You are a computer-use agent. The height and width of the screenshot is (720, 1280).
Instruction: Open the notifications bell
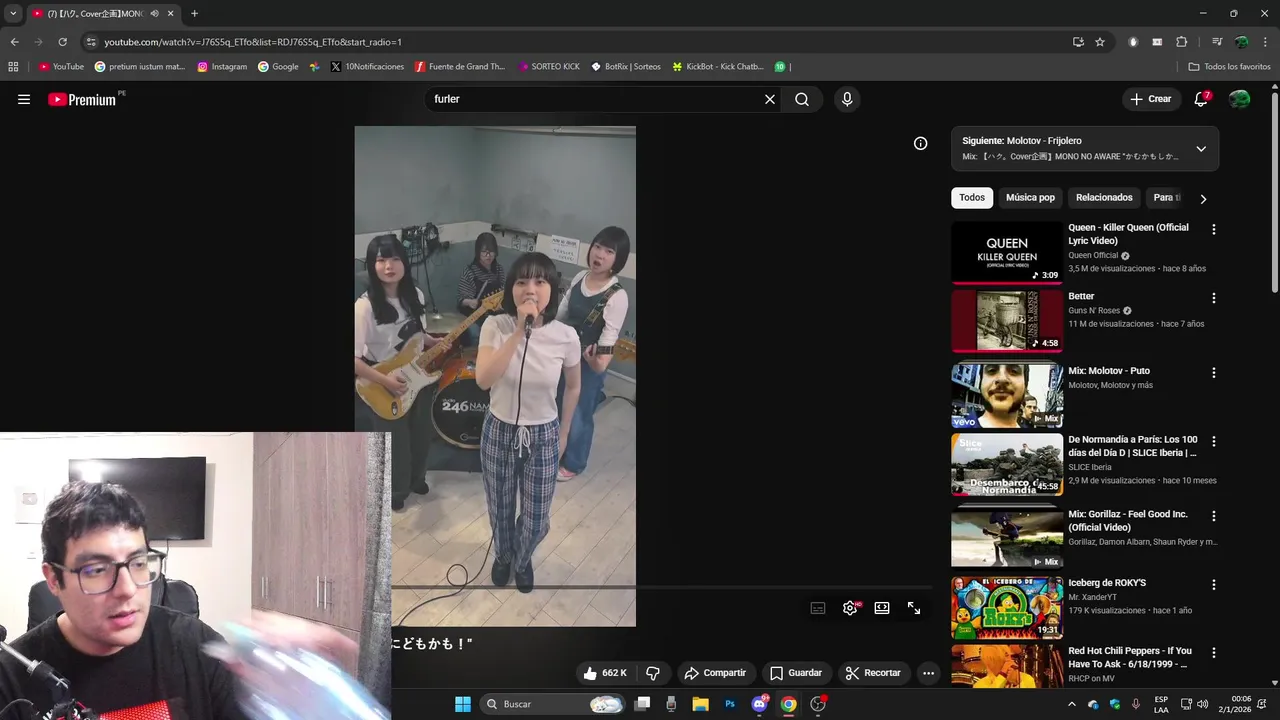pyautogui.click(x=1201, y=99)
